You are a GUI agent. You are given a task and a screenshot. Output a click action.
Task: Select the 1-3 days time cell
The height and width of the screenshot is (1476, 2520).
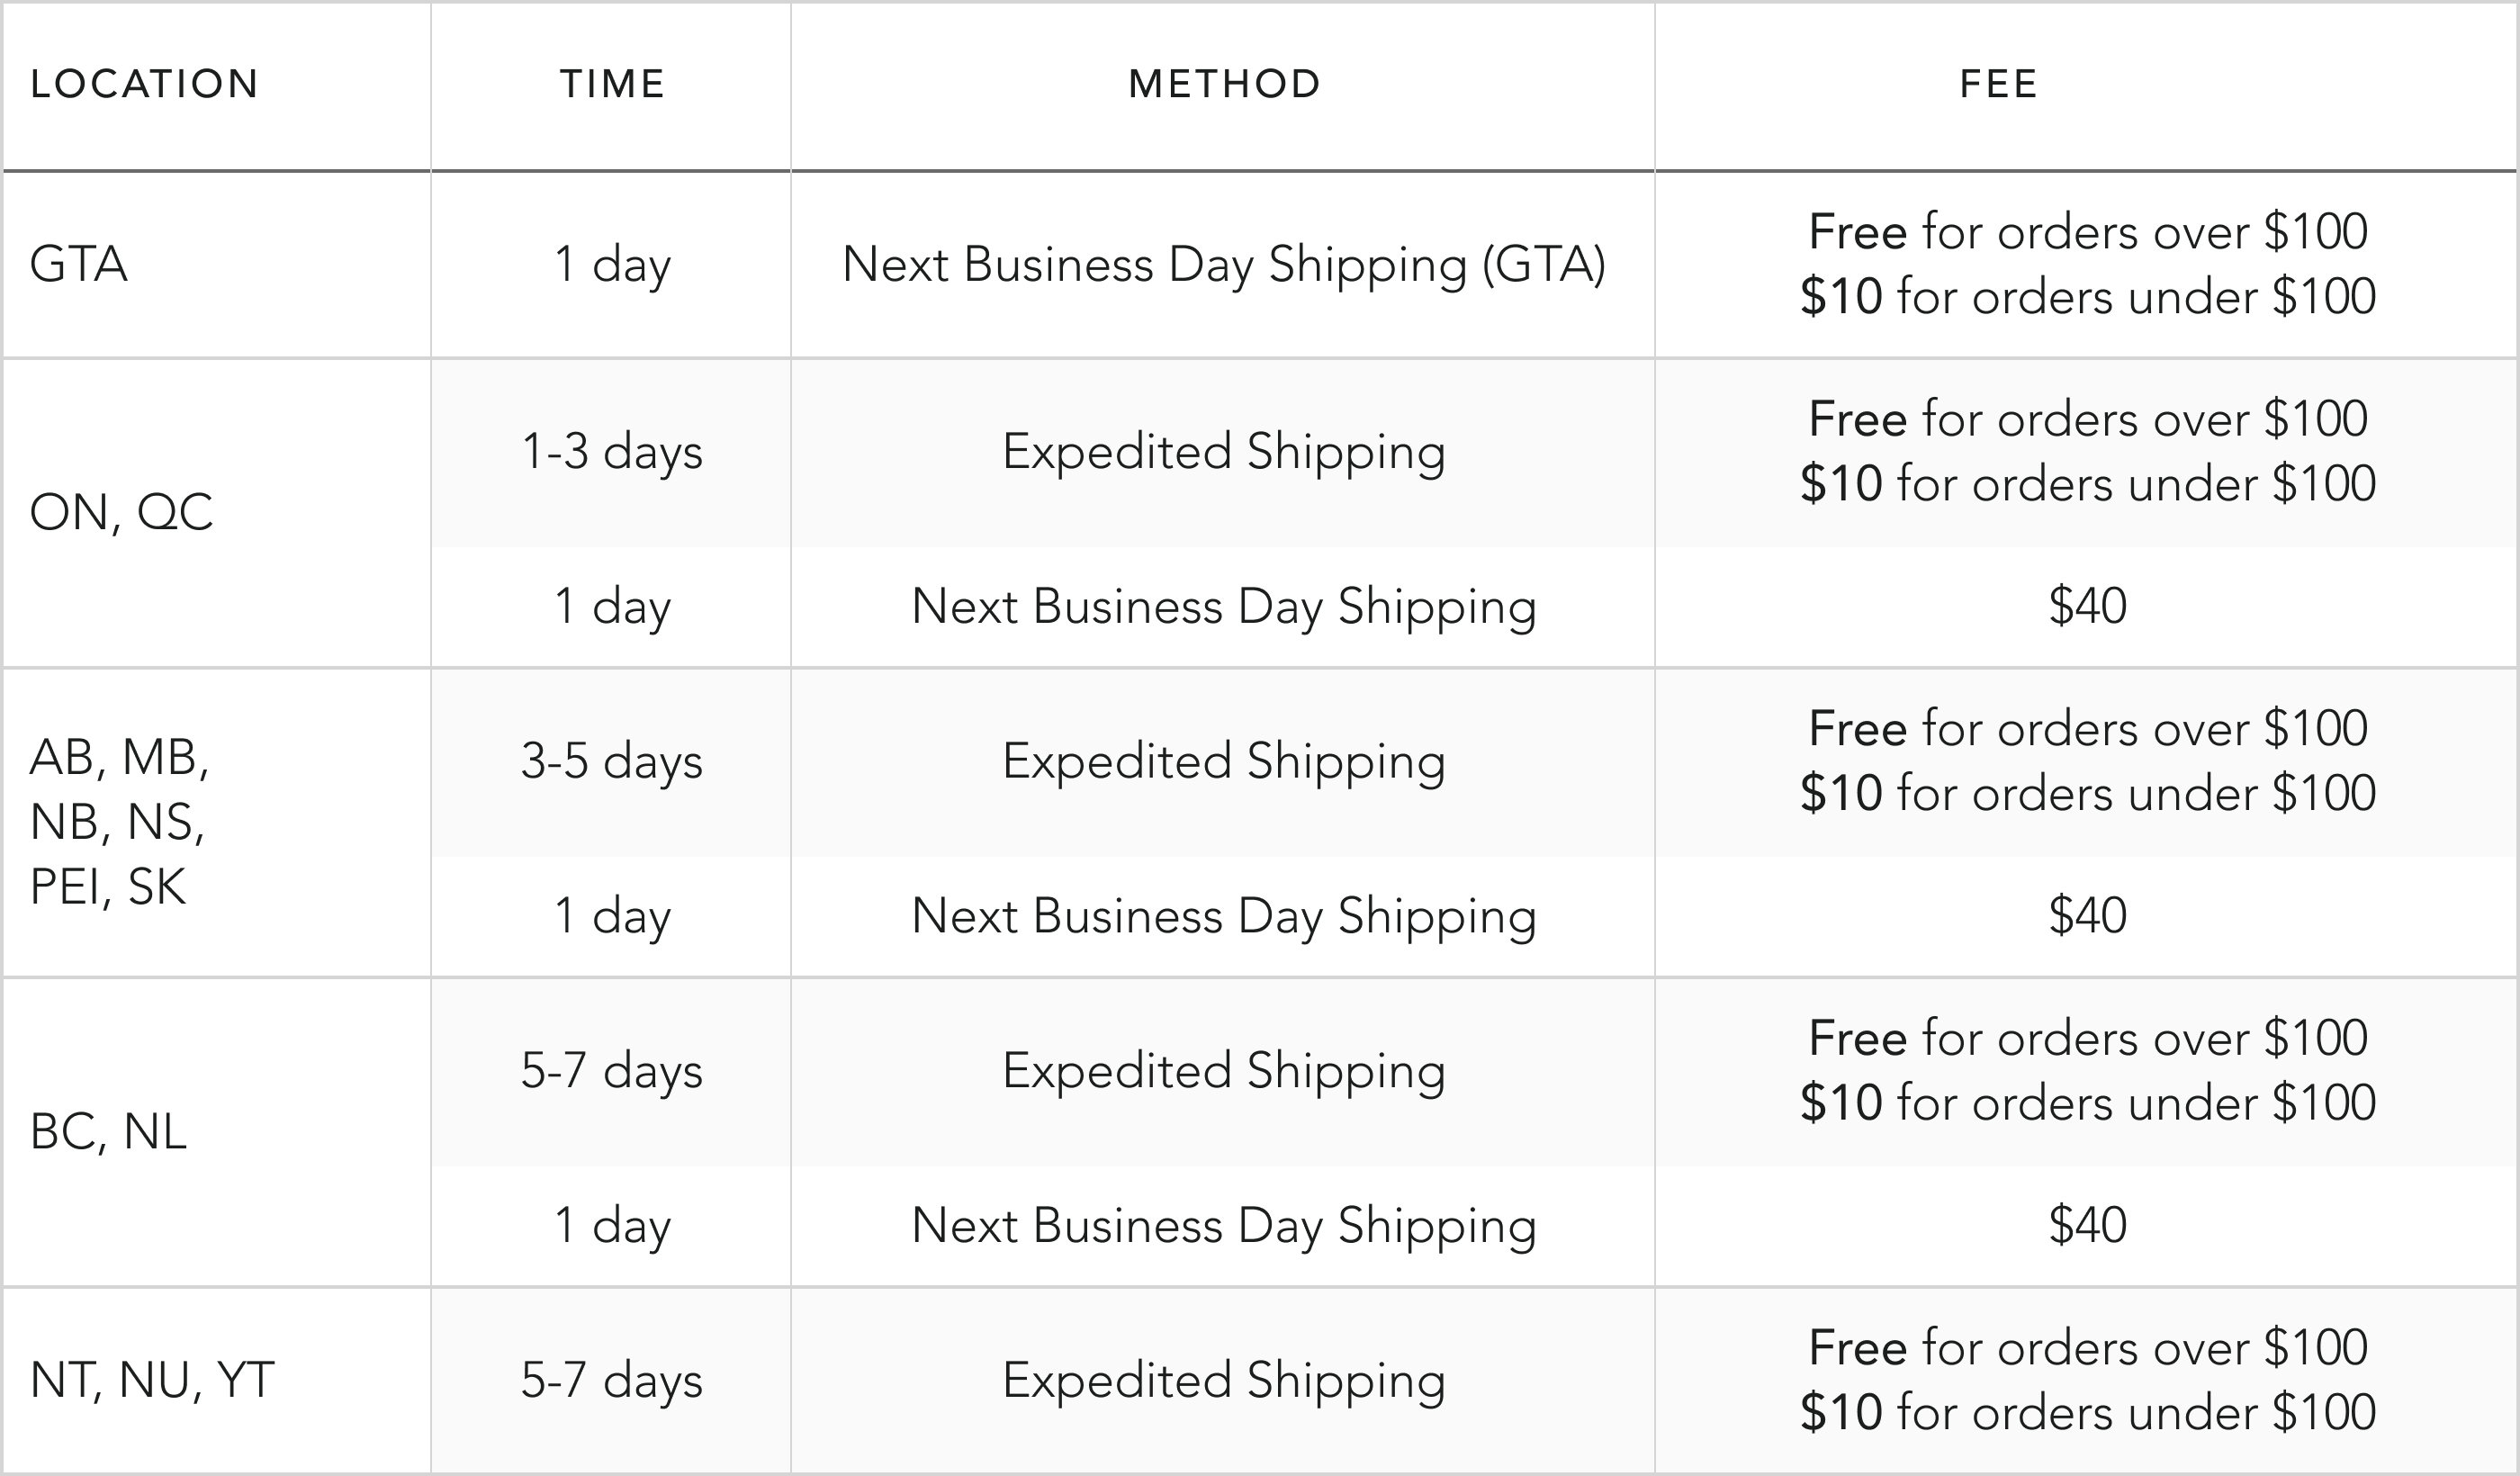(612, 452)
